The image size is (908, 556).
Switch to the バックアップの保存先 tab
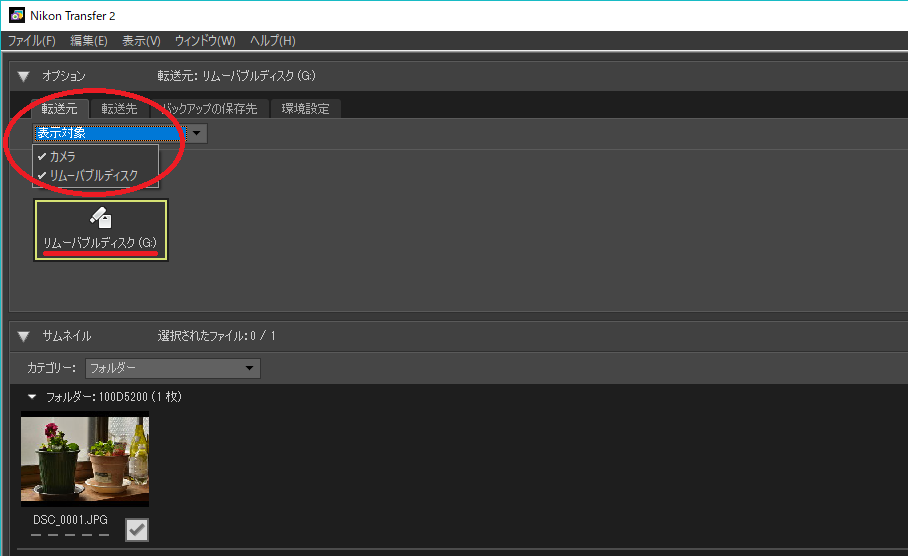[210, 108]
